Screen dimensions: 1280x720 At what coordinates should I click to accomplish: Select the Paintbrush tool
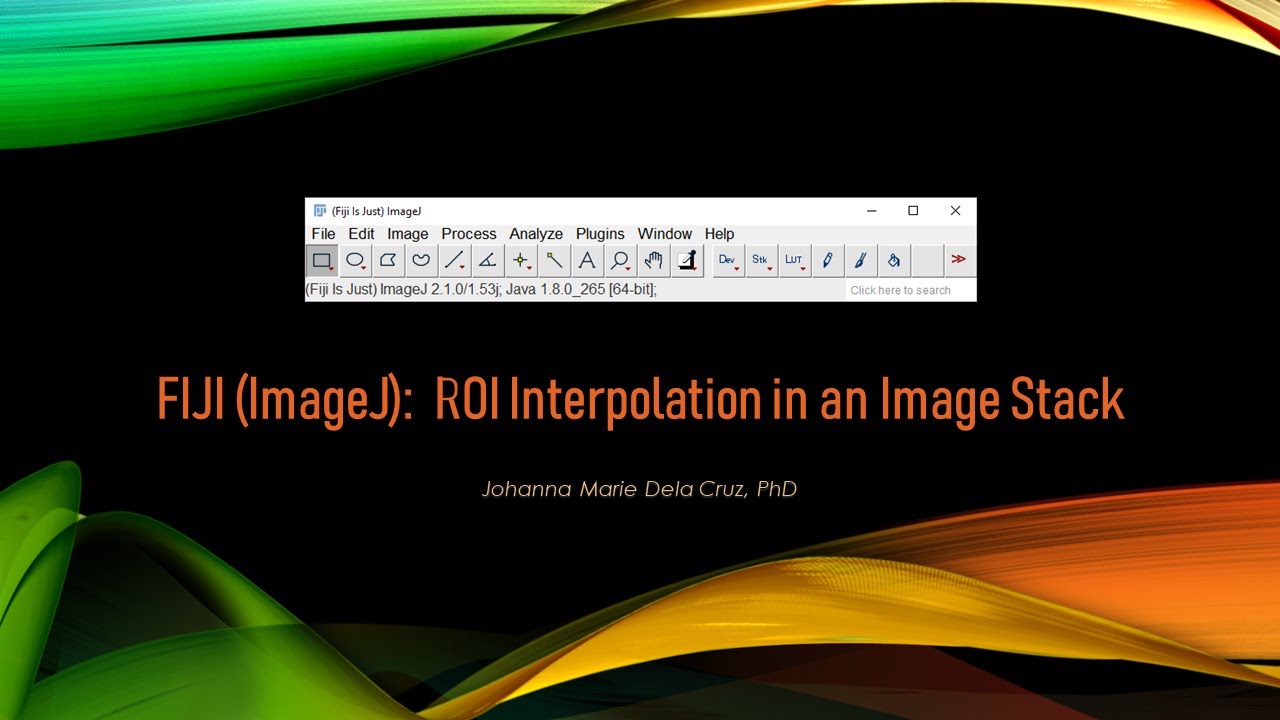point(860,260)
